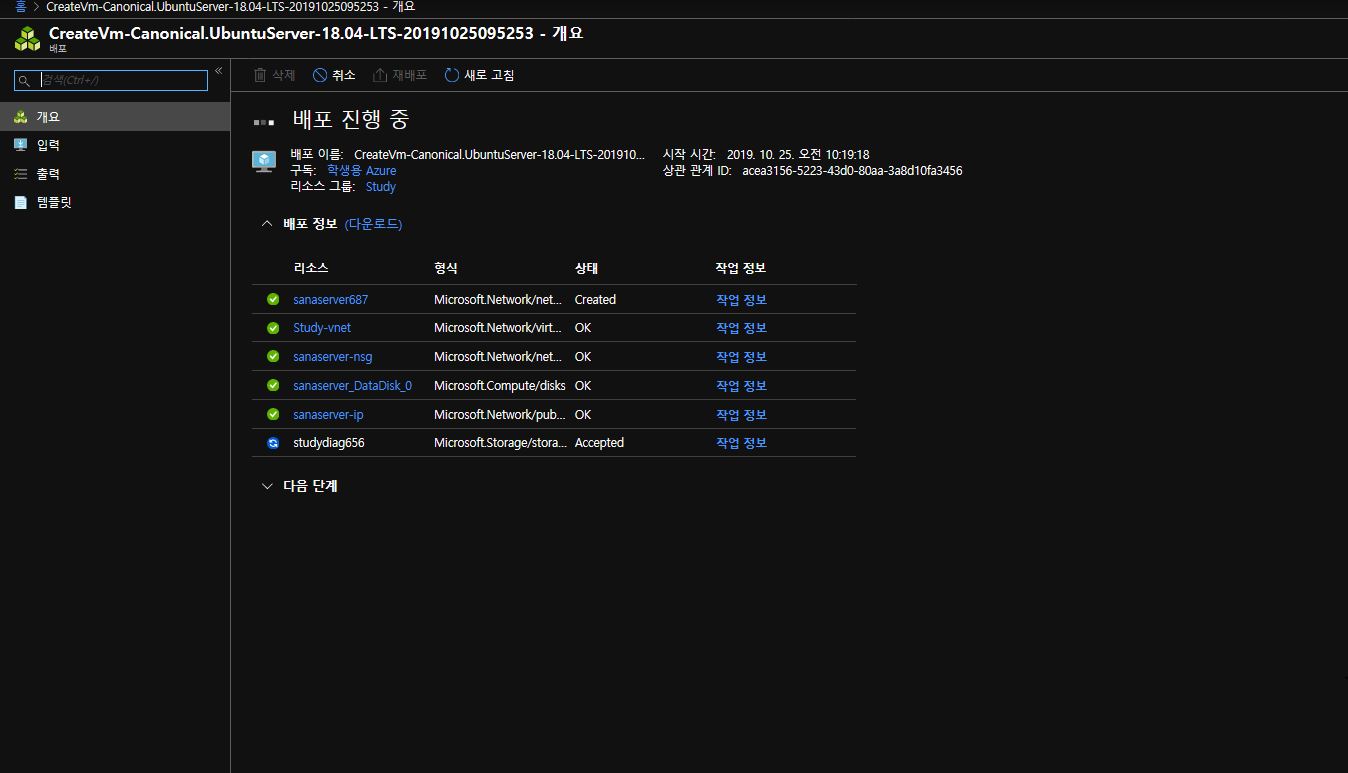This screenshot has height=773, width=1348.
Task: Open the 출력 menu item
Action: click(x=115, y=174)
